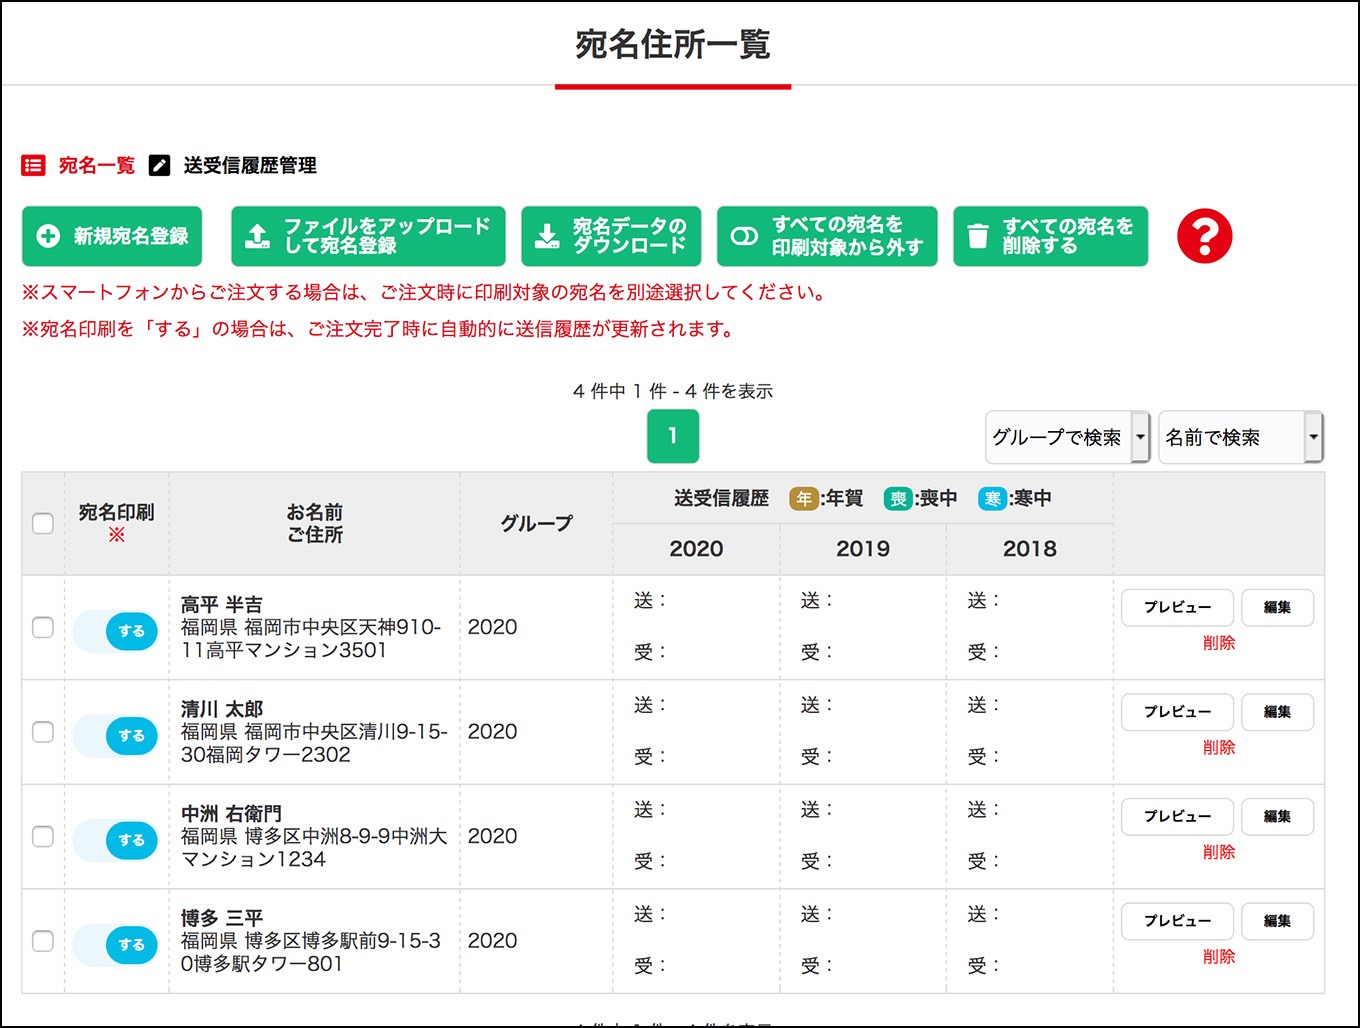
Task: Preview the address for 博多 三平
Action: pos(1177,921)
